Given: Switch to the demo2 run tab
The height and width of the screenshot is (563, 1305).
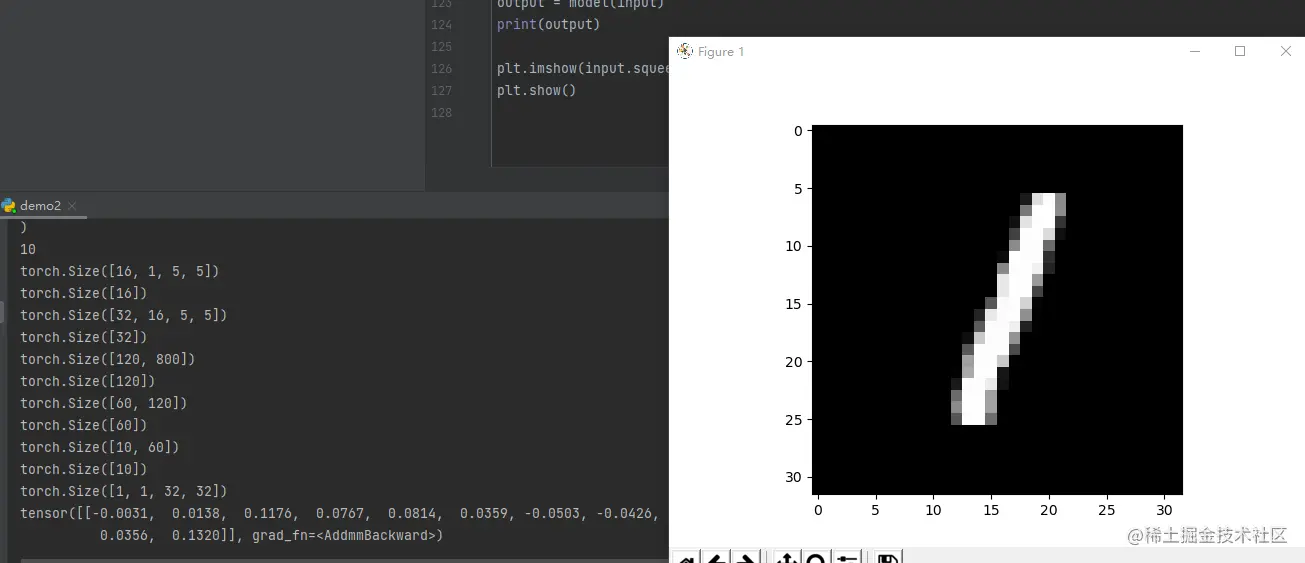Looking at the screenshot, I should coord(40,205).
